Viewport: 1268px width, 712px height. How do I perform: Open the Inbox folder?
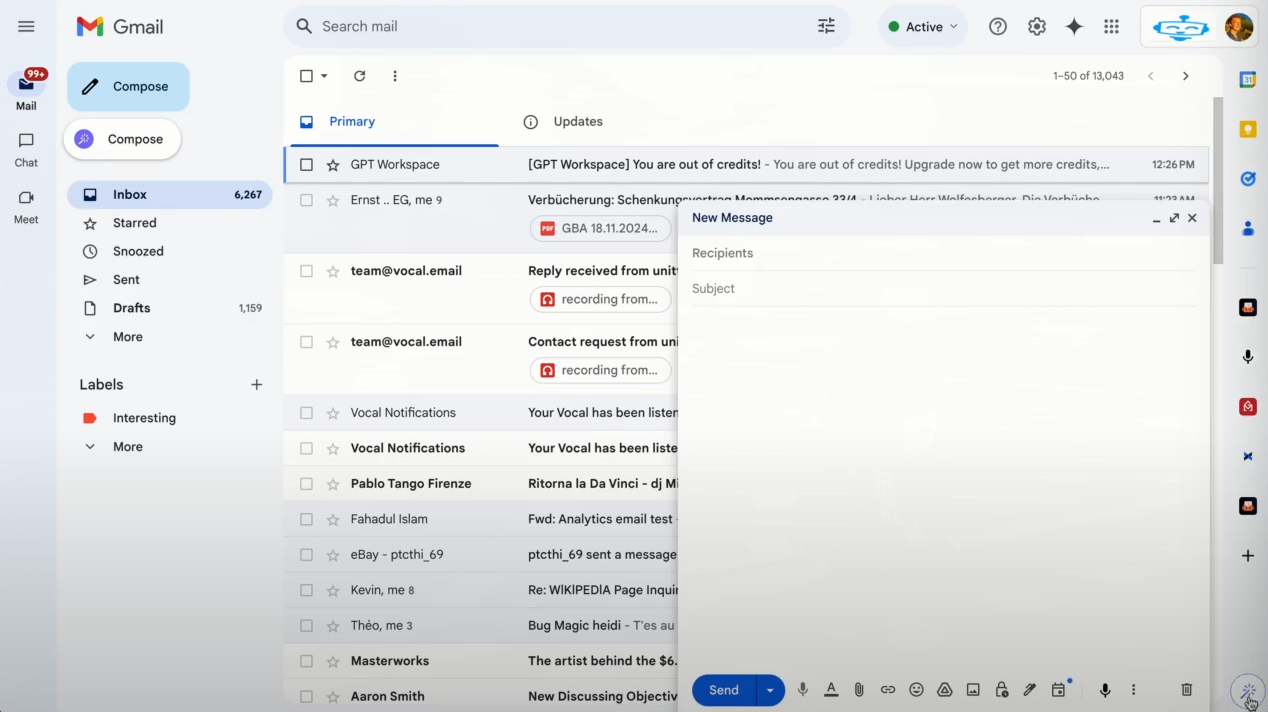click(x=170, y=195)
